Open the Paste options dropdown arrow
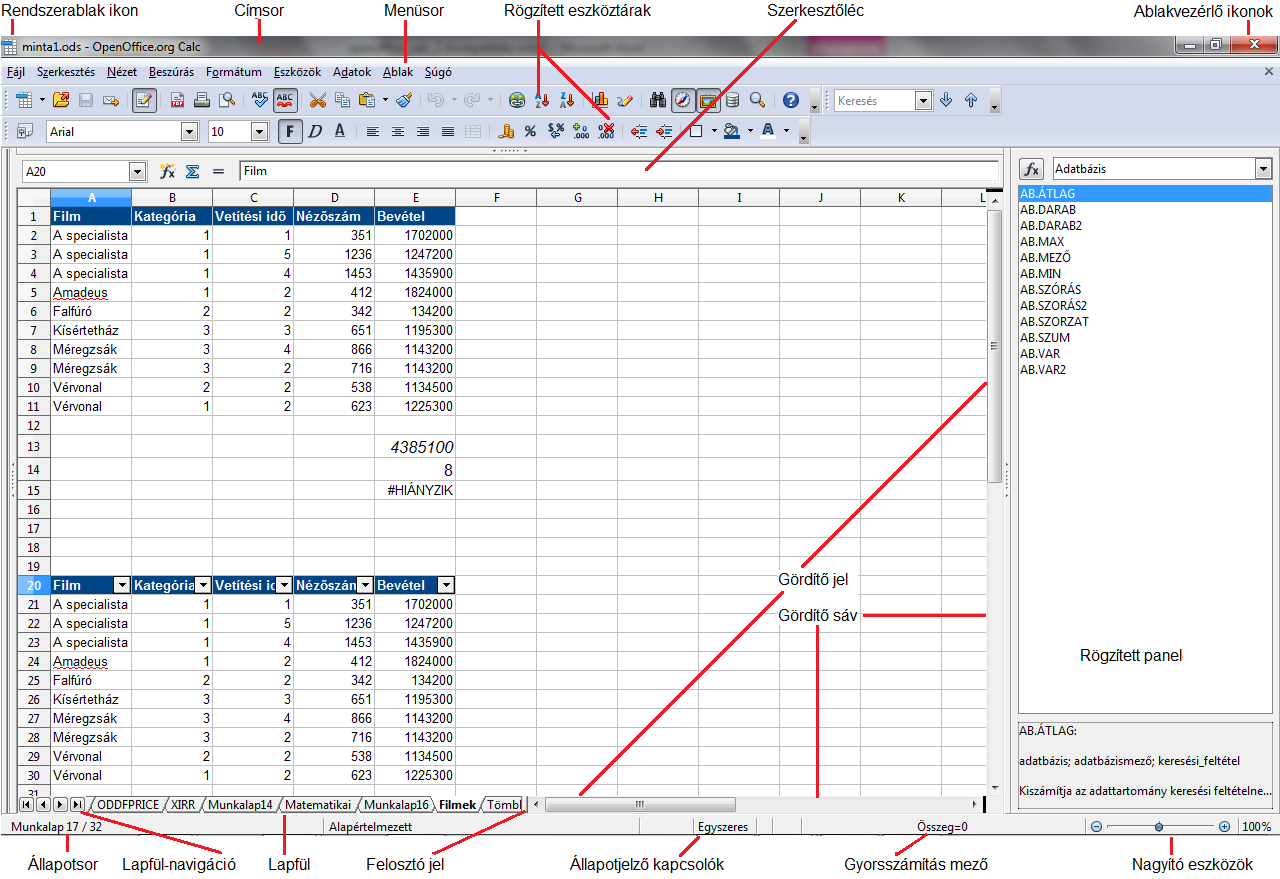 coord(385,100)
